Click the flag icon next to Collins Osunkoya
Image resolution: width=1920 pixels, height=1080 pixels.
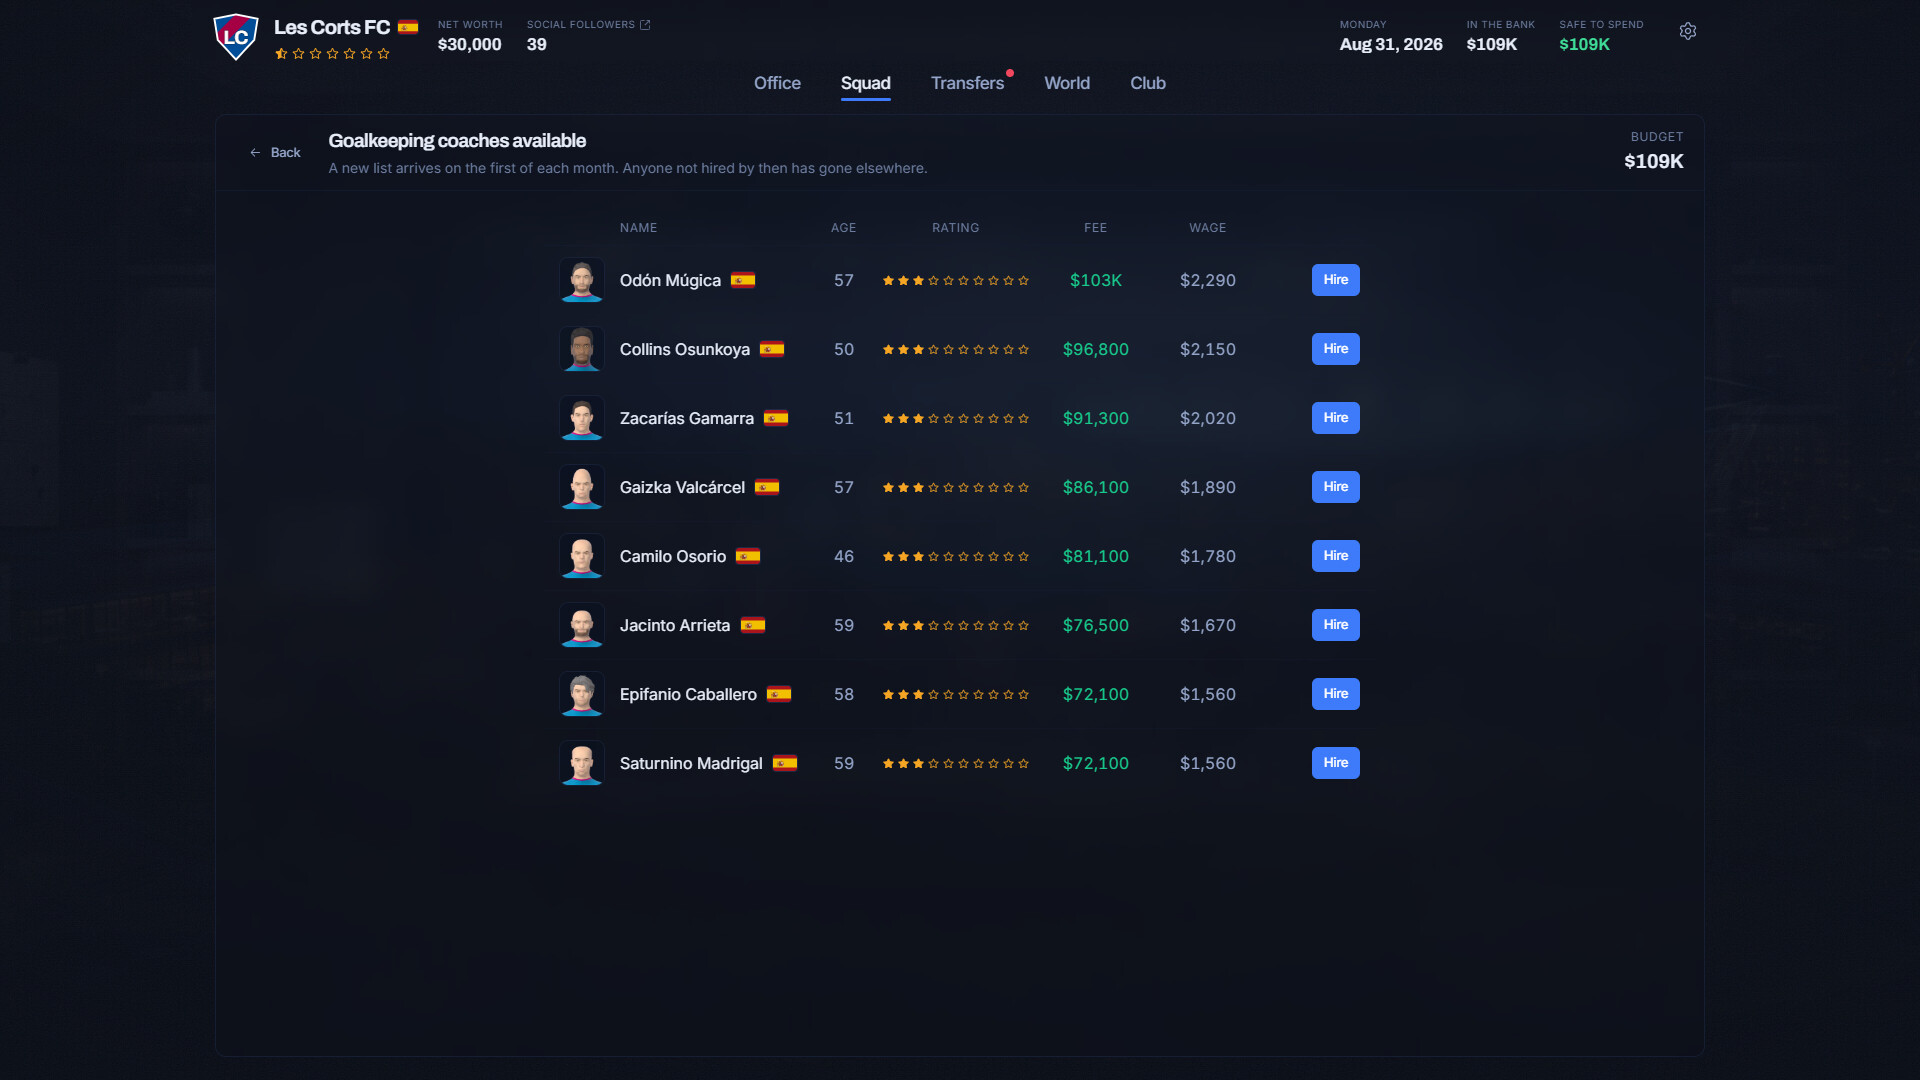point(772,349)
